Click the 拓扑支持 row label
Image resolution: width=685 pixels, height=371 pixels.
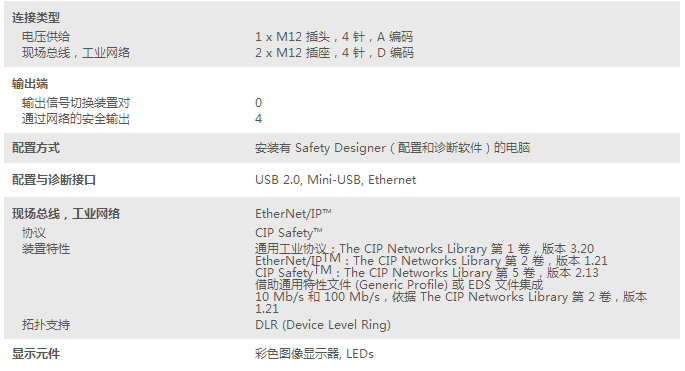tap(46, 325)
